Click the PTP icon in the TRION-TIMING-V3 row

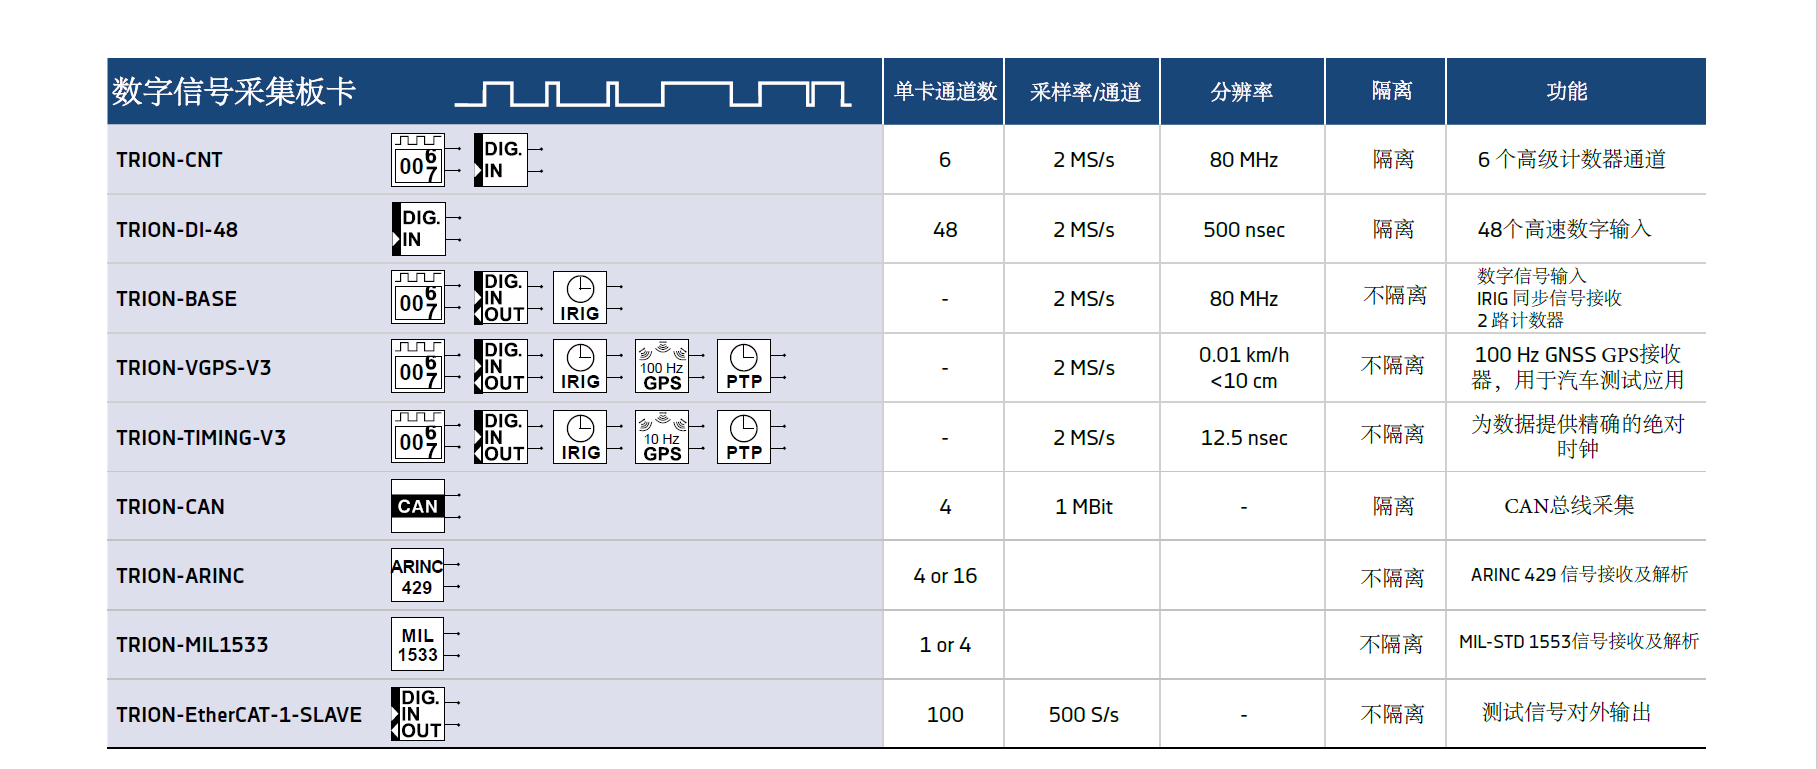tap(744, 437)
